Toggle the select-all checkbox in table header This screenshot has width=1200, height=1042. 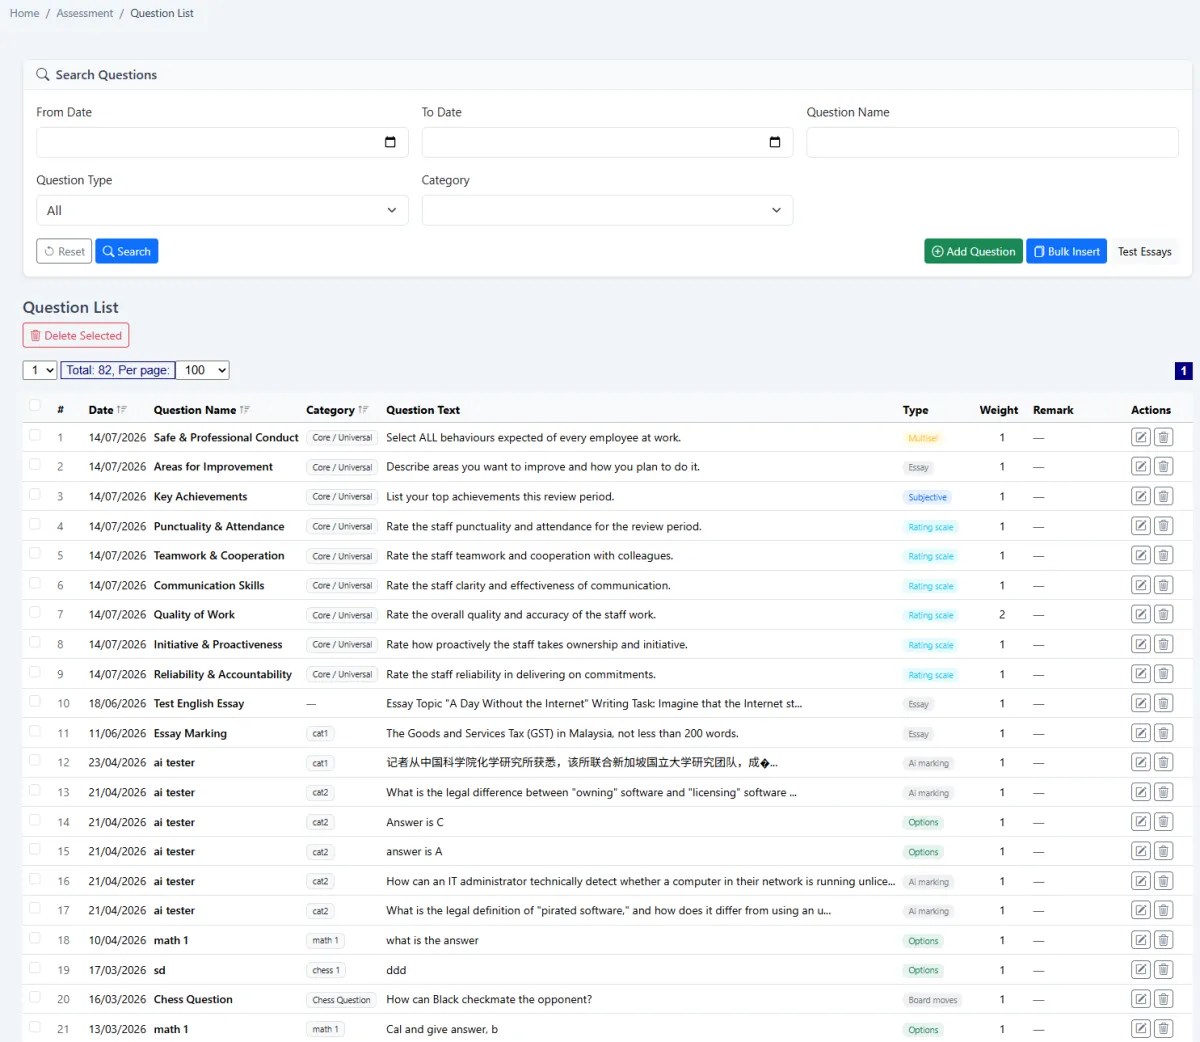click(35, 405)
